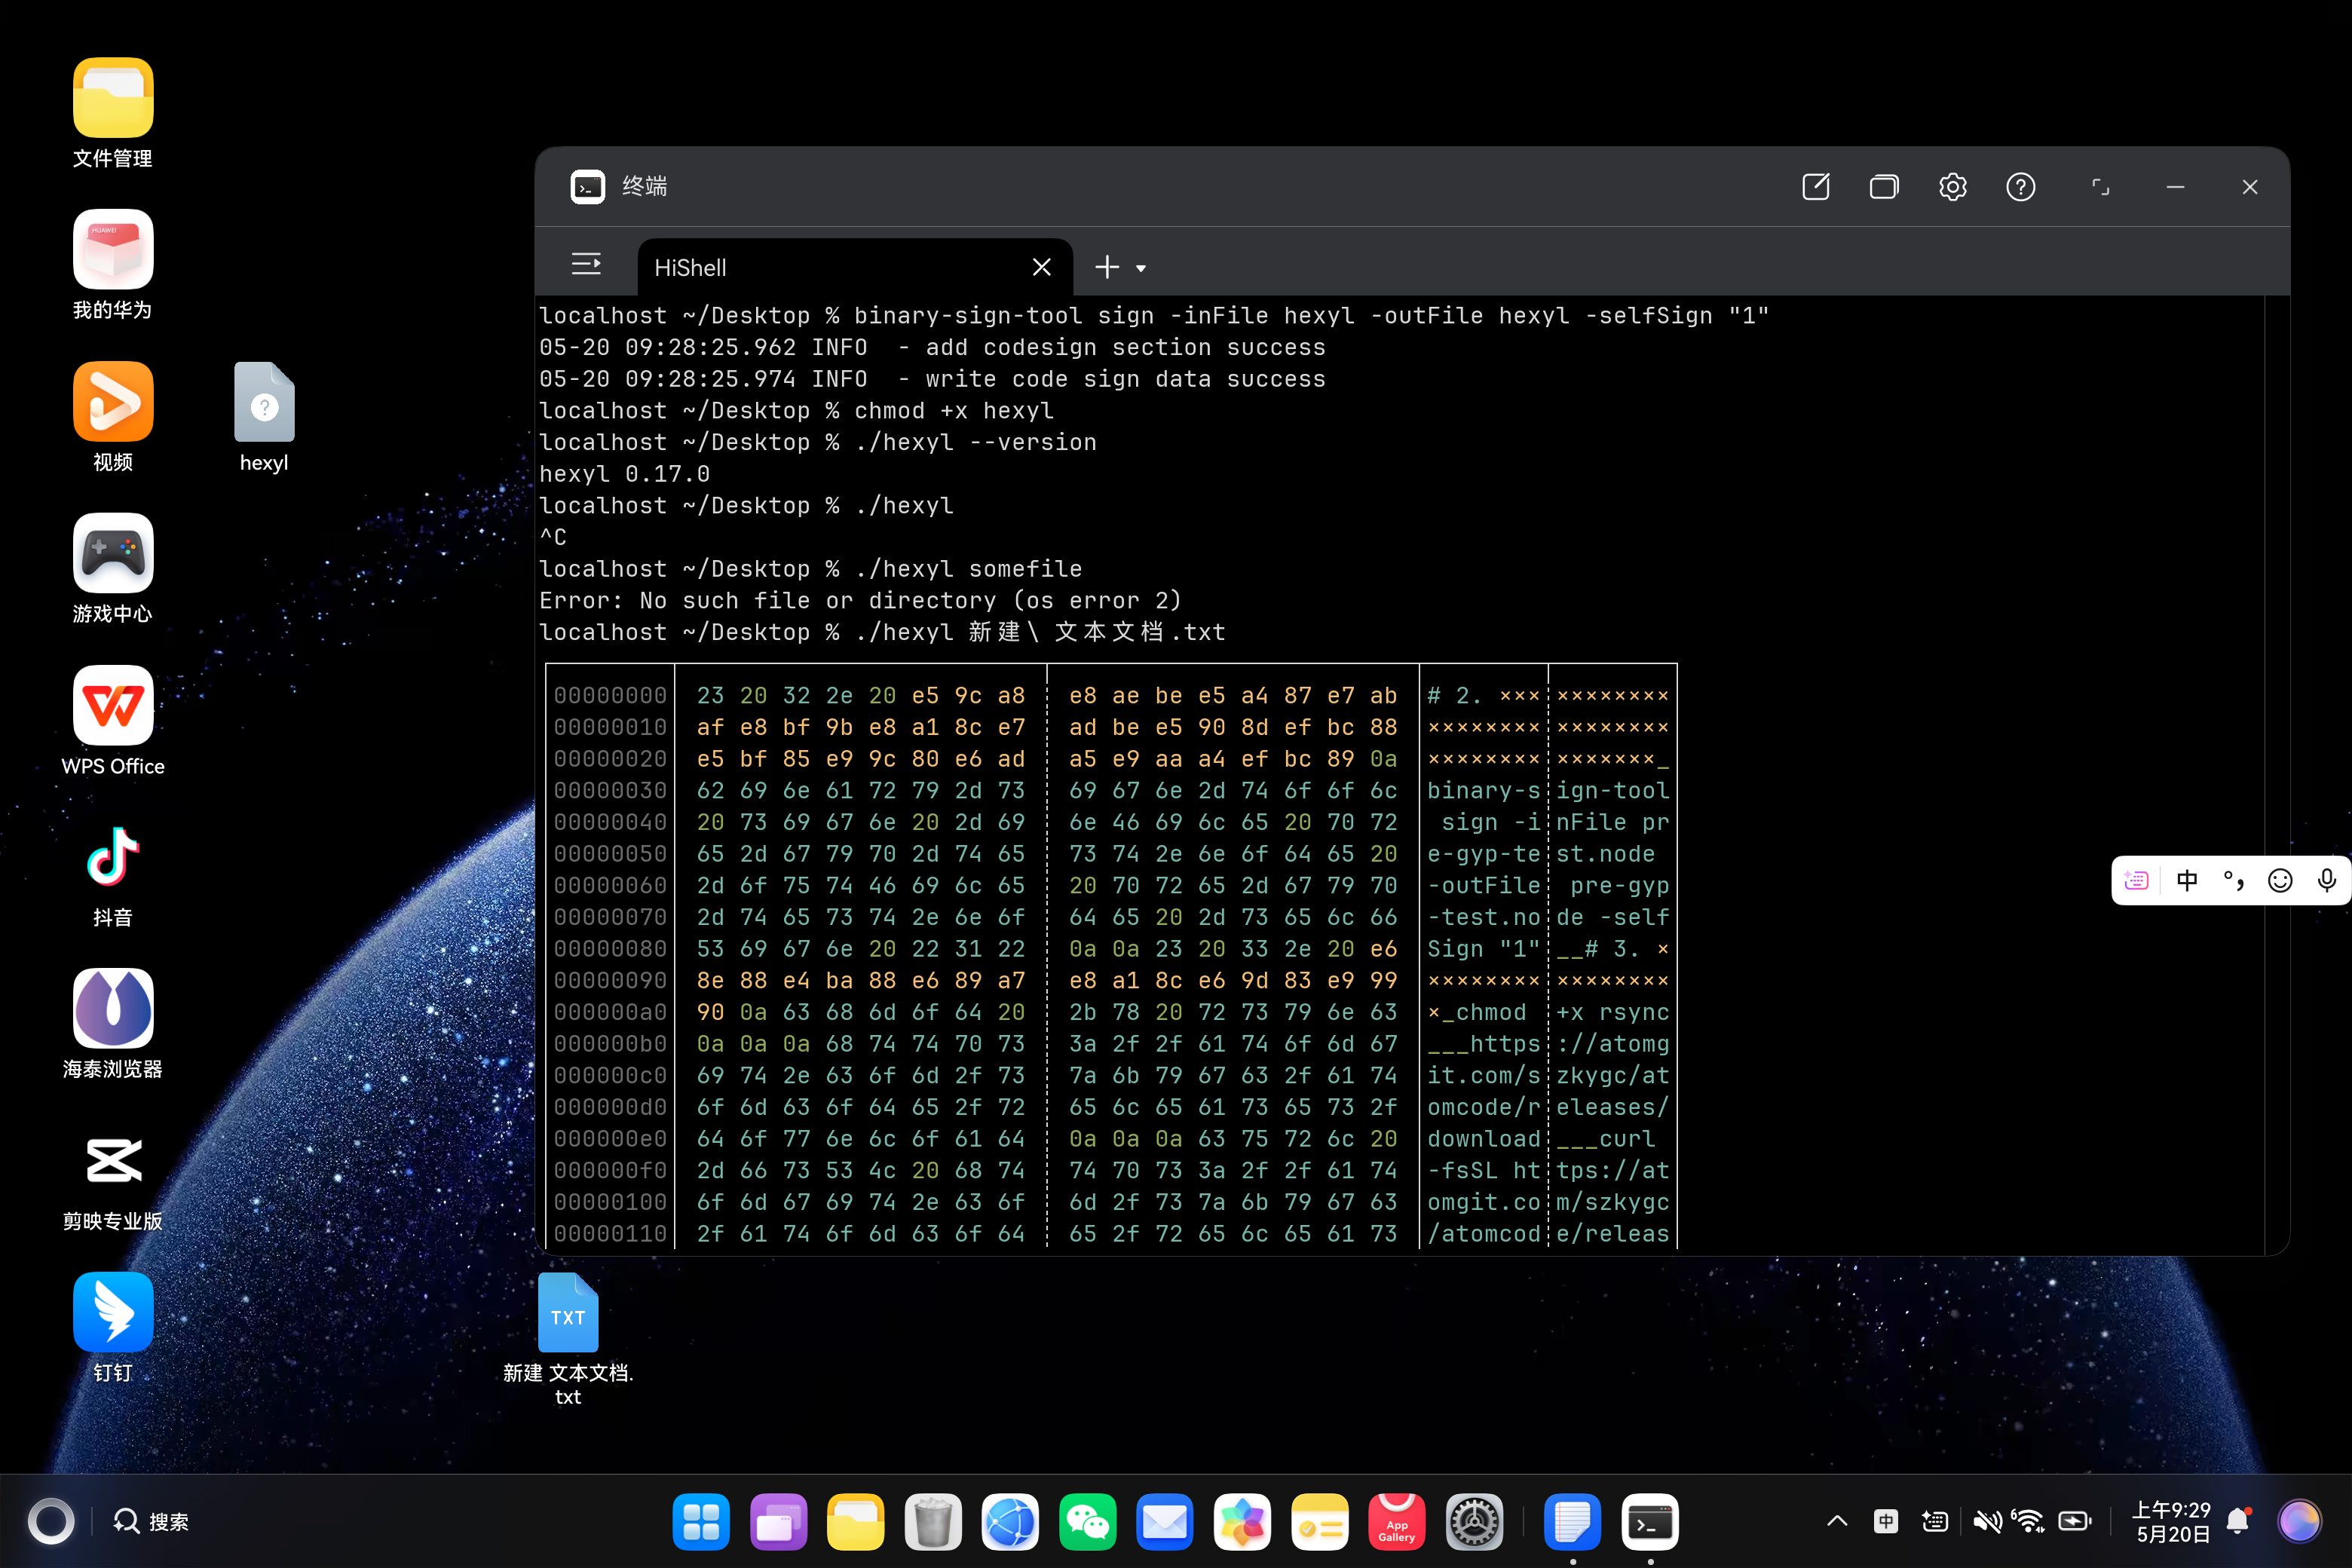Open the file manager folder in dock
The height and width of the screenshot is (1568, 2352).
(x=856, y=1522)
